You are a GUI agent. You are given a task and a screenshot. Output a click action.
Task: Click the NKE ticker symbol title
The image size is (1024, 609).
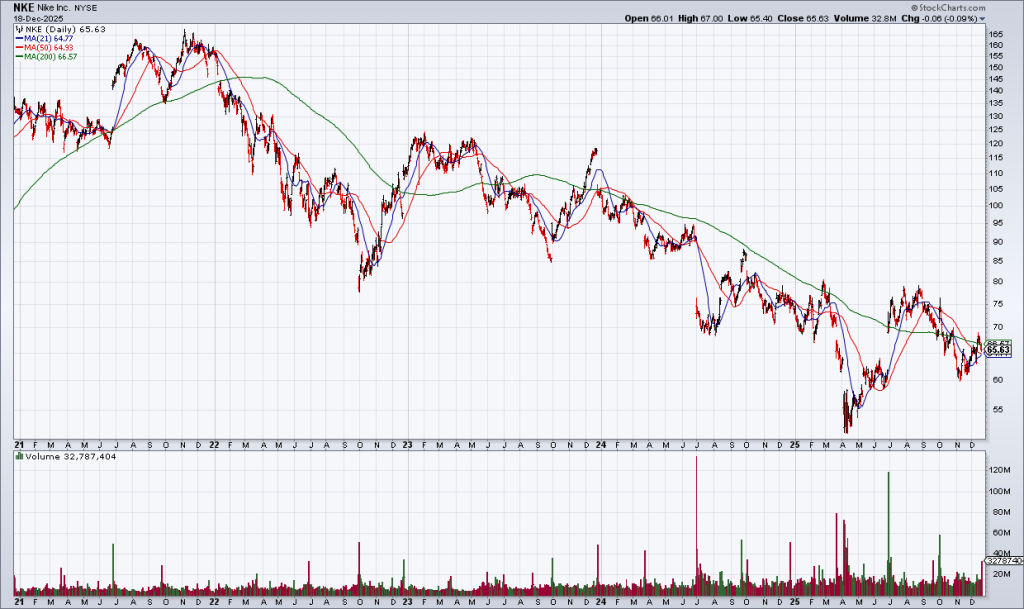pos(25,7)
